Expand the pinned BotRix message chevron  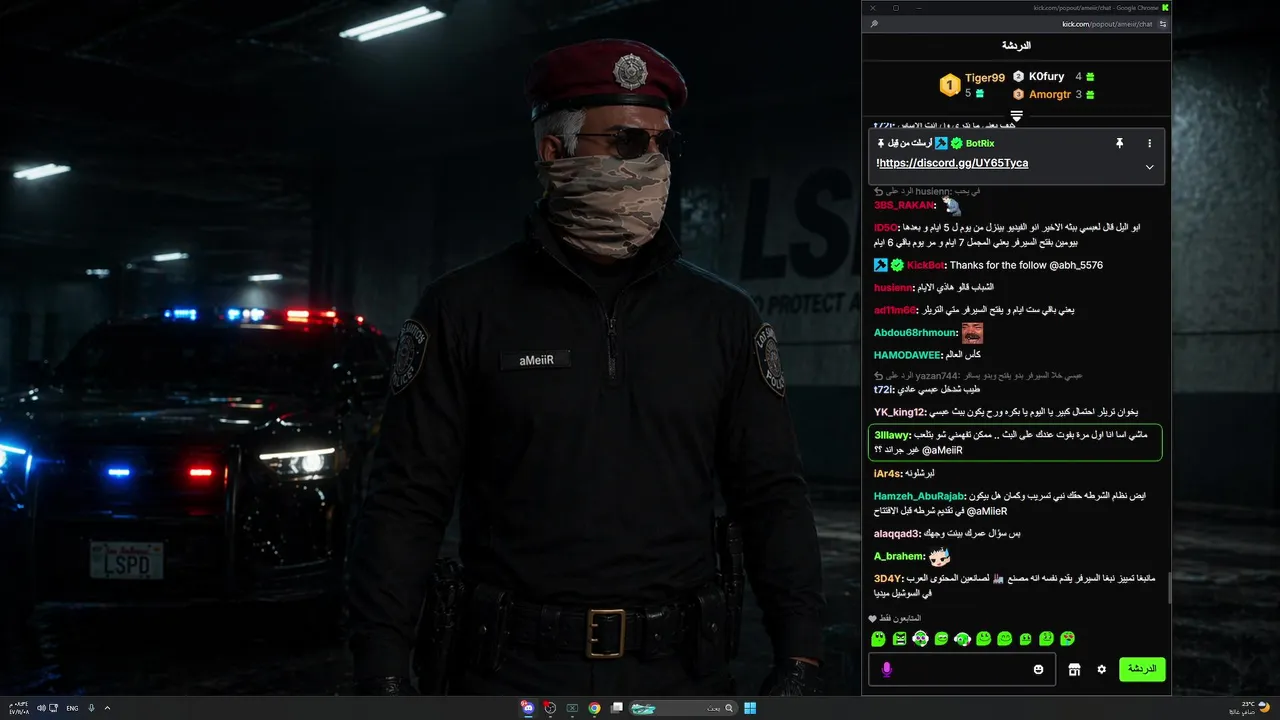[x=1149, y=167]
